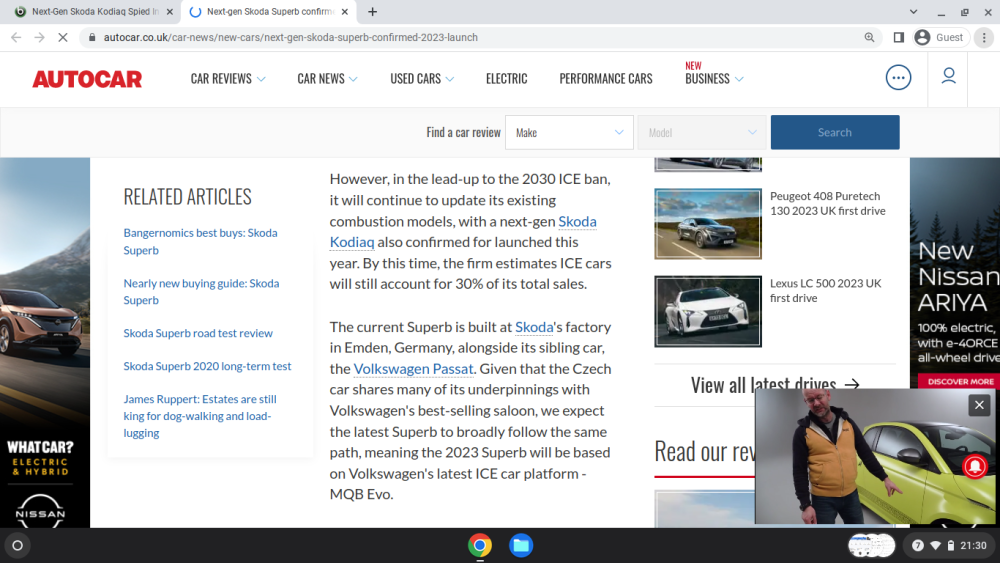Click the zoom magnifier icon in address bar

pyautogui.click(x=869, y=38)
